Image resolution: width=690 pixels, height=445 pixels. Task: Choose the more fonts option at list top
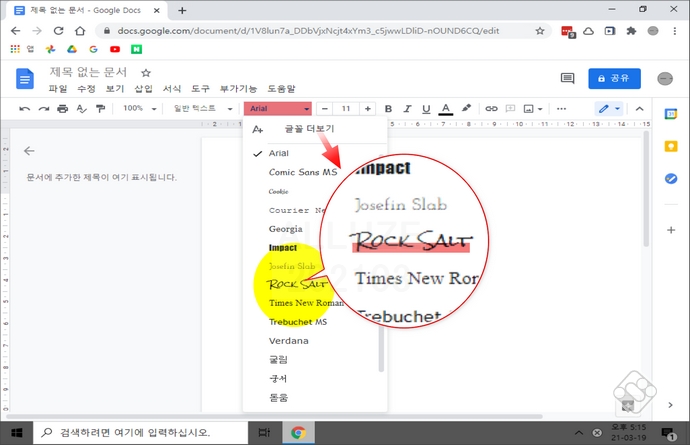coord(315,129)
